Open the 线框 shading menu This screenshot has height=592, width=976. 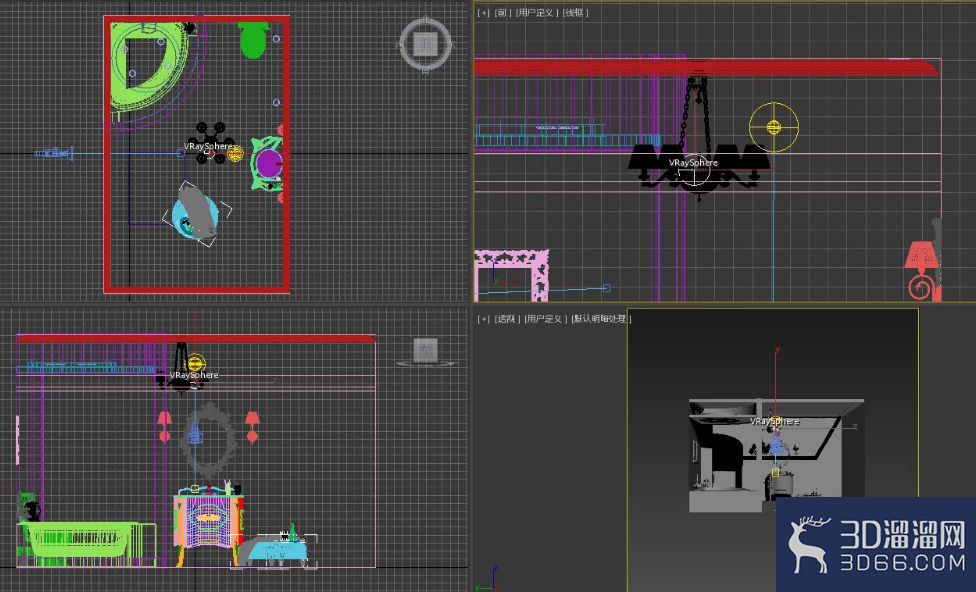(576, 12)
